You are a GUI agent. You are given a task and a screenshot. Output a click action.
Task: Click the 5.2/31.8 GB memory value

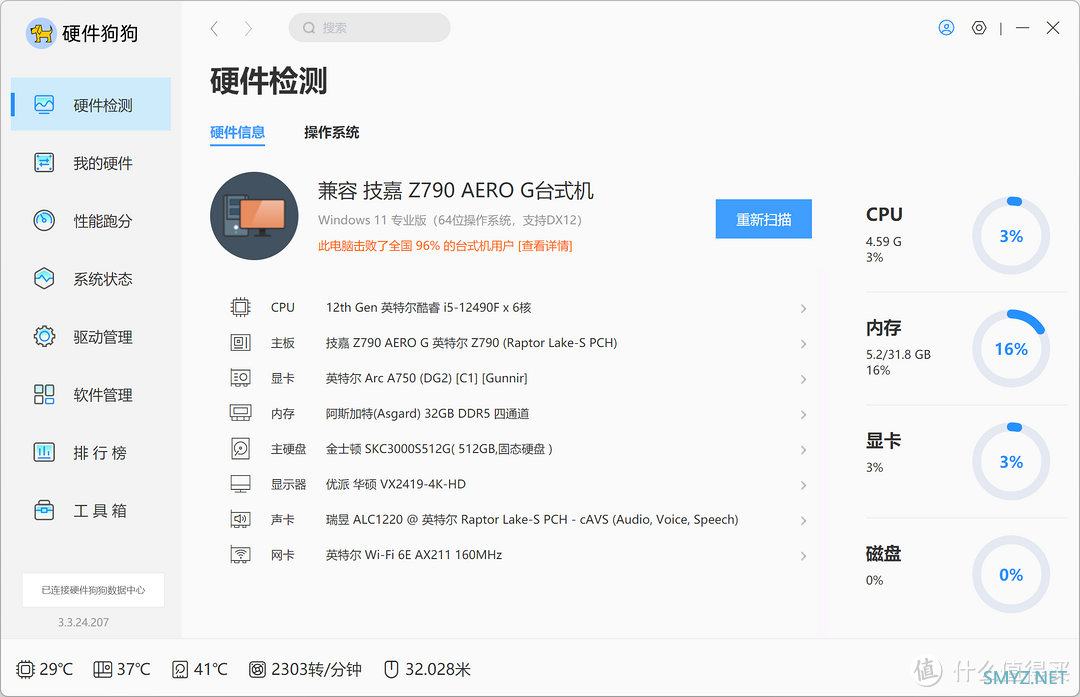tap(898, 355)
